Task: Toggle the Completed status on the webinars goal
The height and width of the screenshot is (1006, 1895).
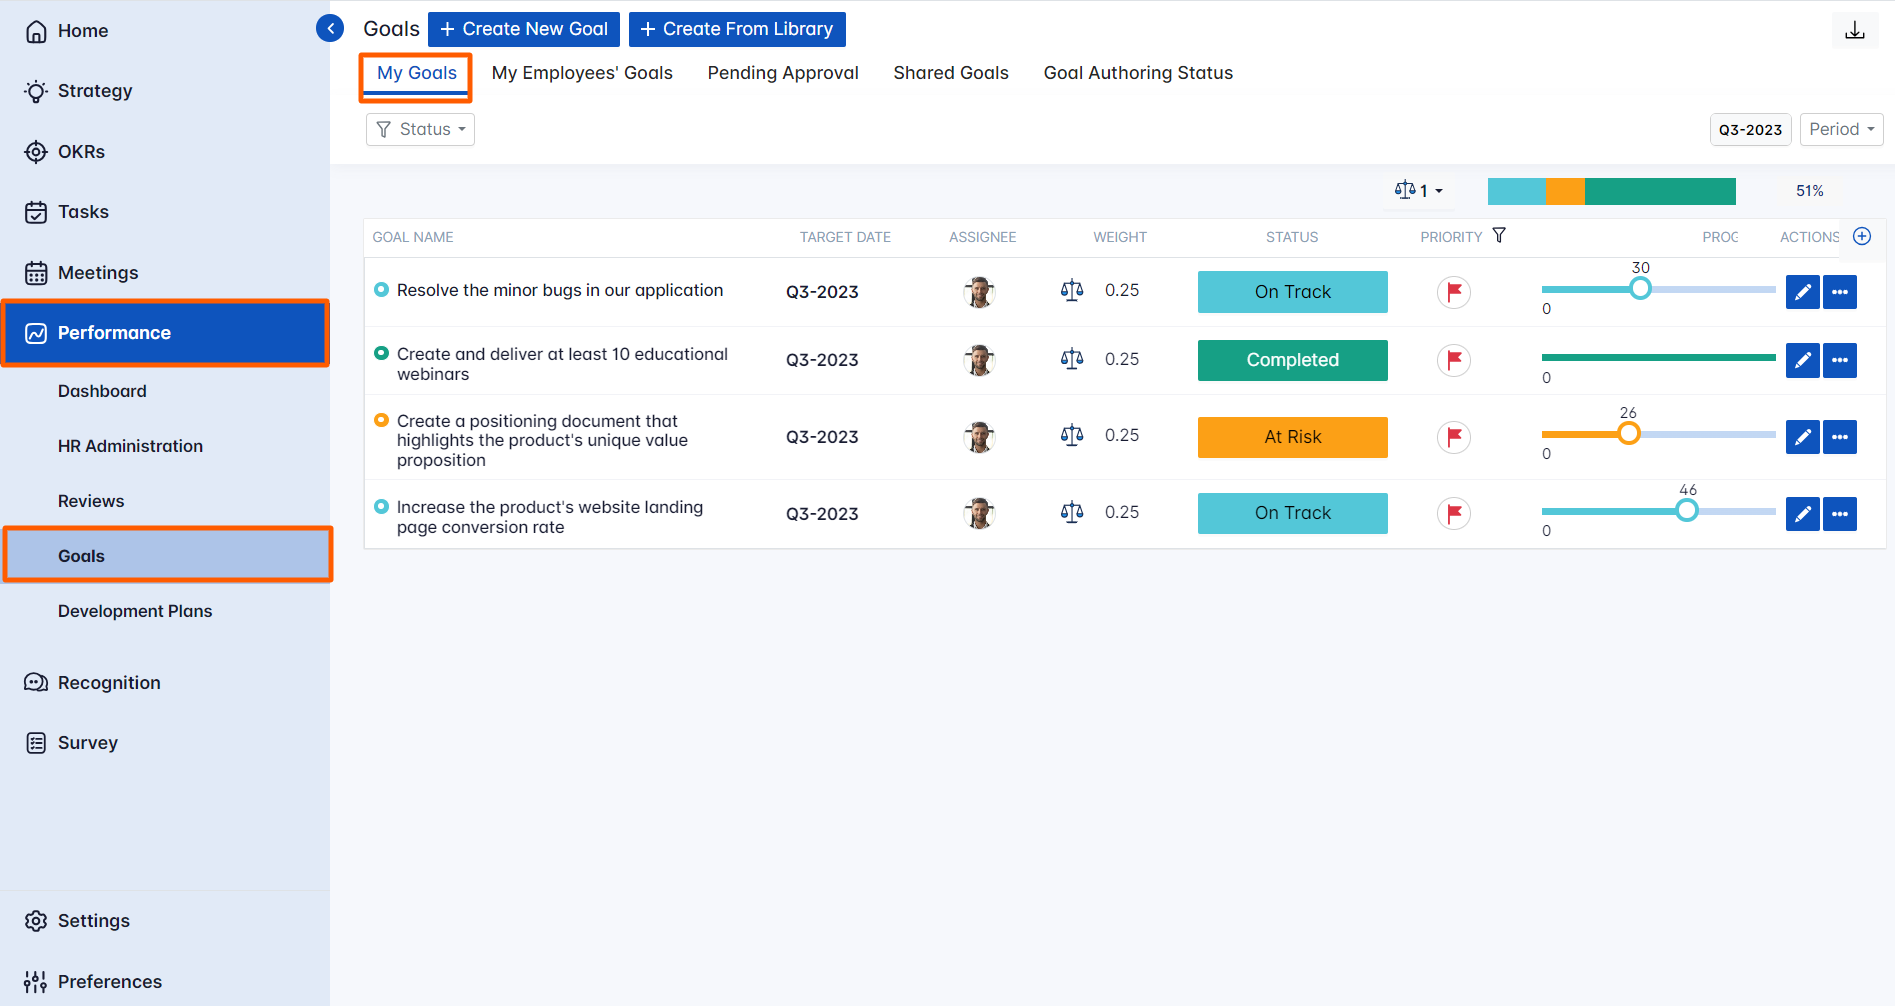Action: pyautogui.click(x=1292, y=360)
